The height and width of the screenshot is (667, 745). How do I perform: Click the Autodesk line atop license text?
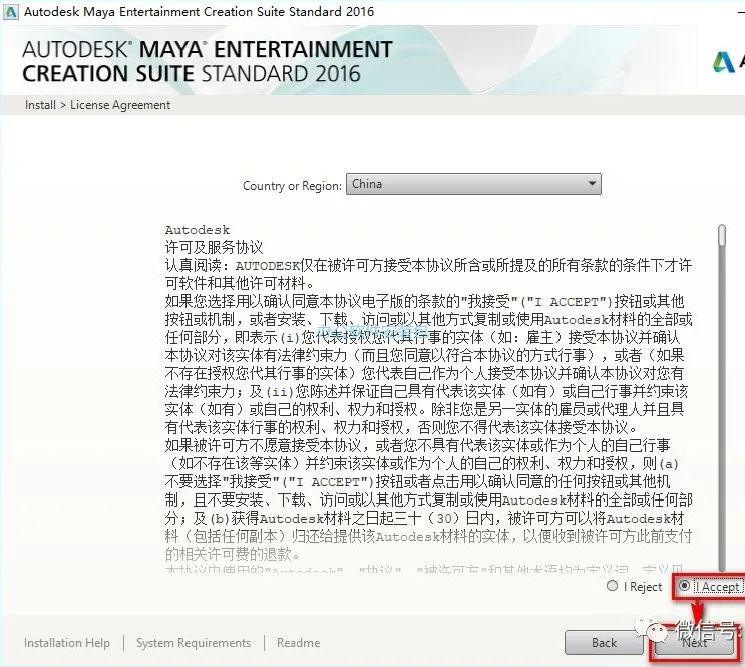tap(197, 230)
